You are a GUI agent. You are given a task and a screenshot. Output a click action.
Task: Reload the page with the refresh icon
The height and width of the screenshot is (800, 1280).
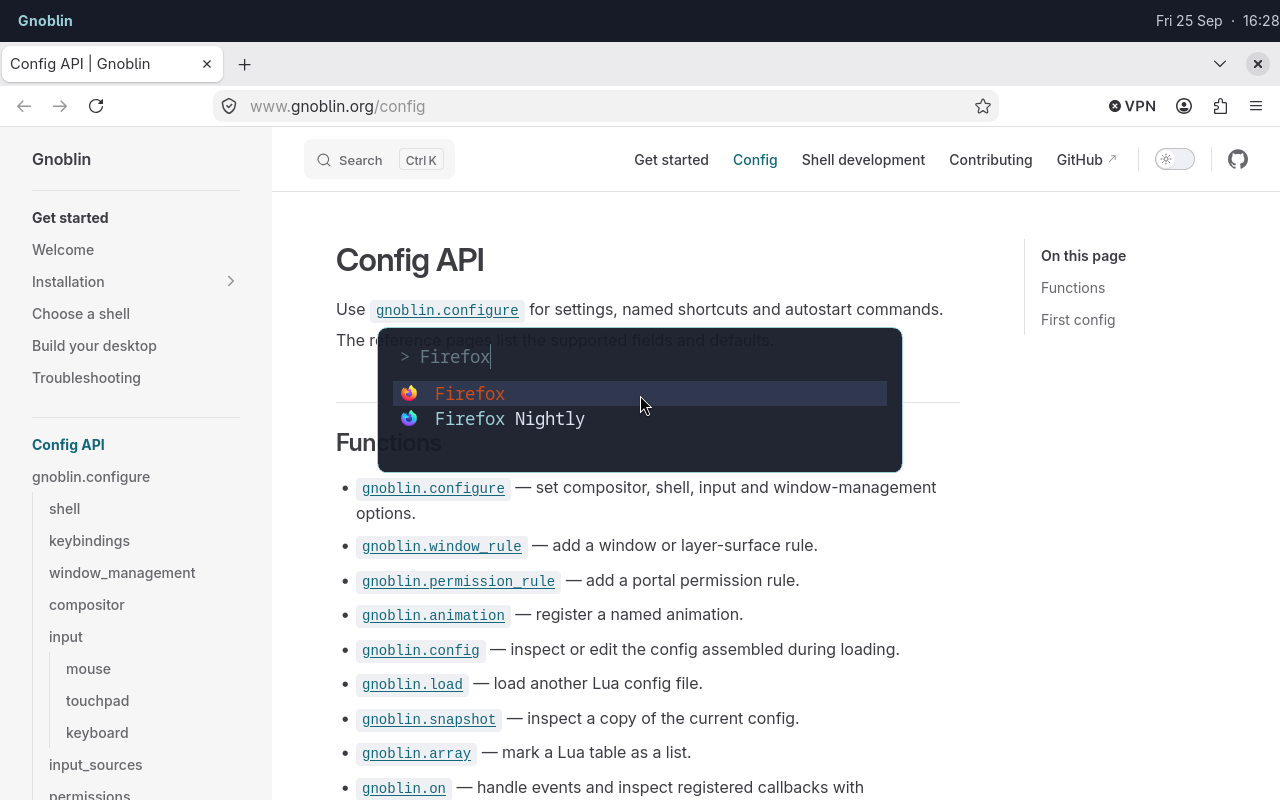tap(96, 106)
